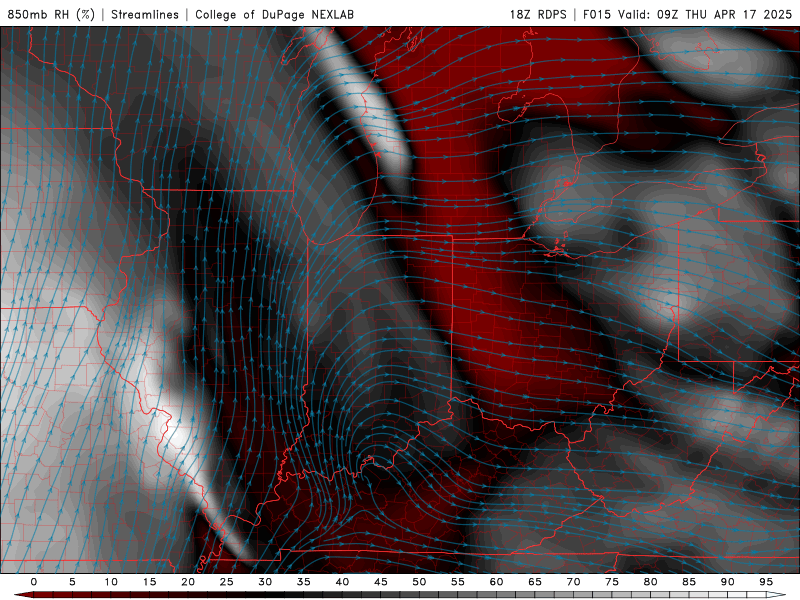Screen dimensions: 800x600
Task: Click the "850mb RH (%)" title text
Action: tap(51, 14)
